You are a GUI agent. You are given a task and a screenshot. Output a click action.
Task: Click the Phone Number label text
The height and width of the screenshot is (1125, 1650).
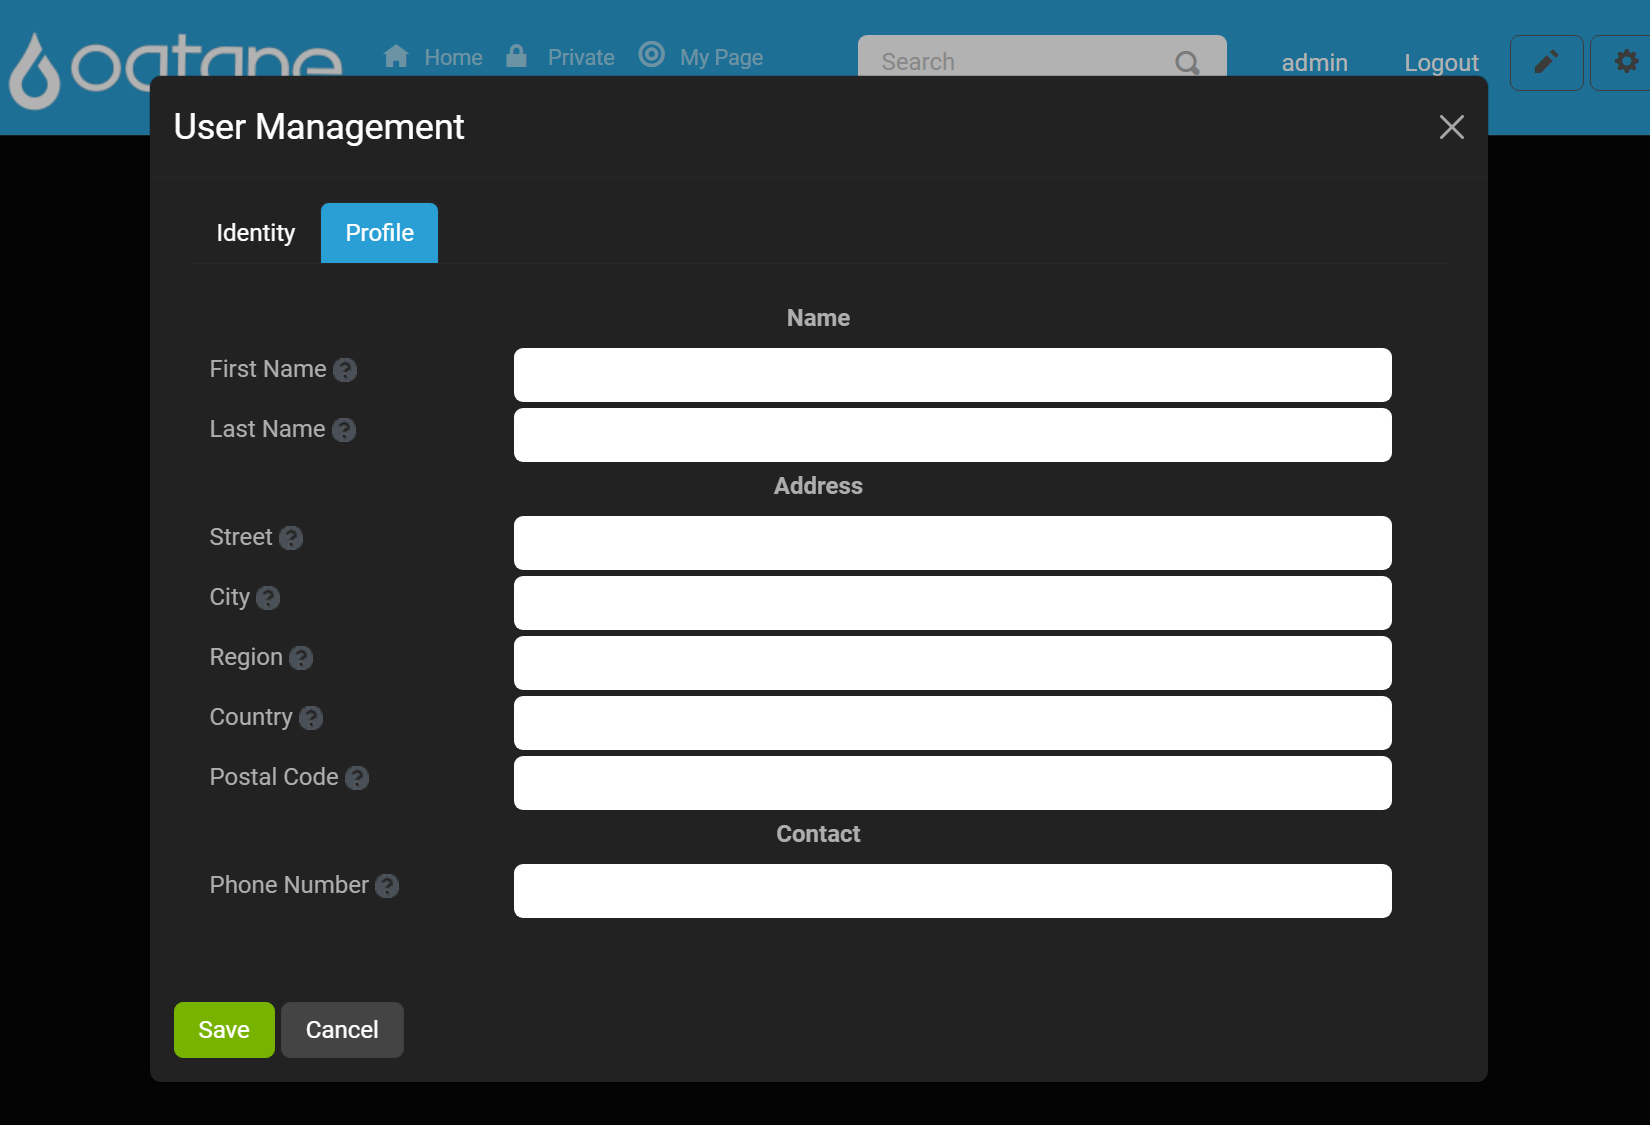click(289, 885)
